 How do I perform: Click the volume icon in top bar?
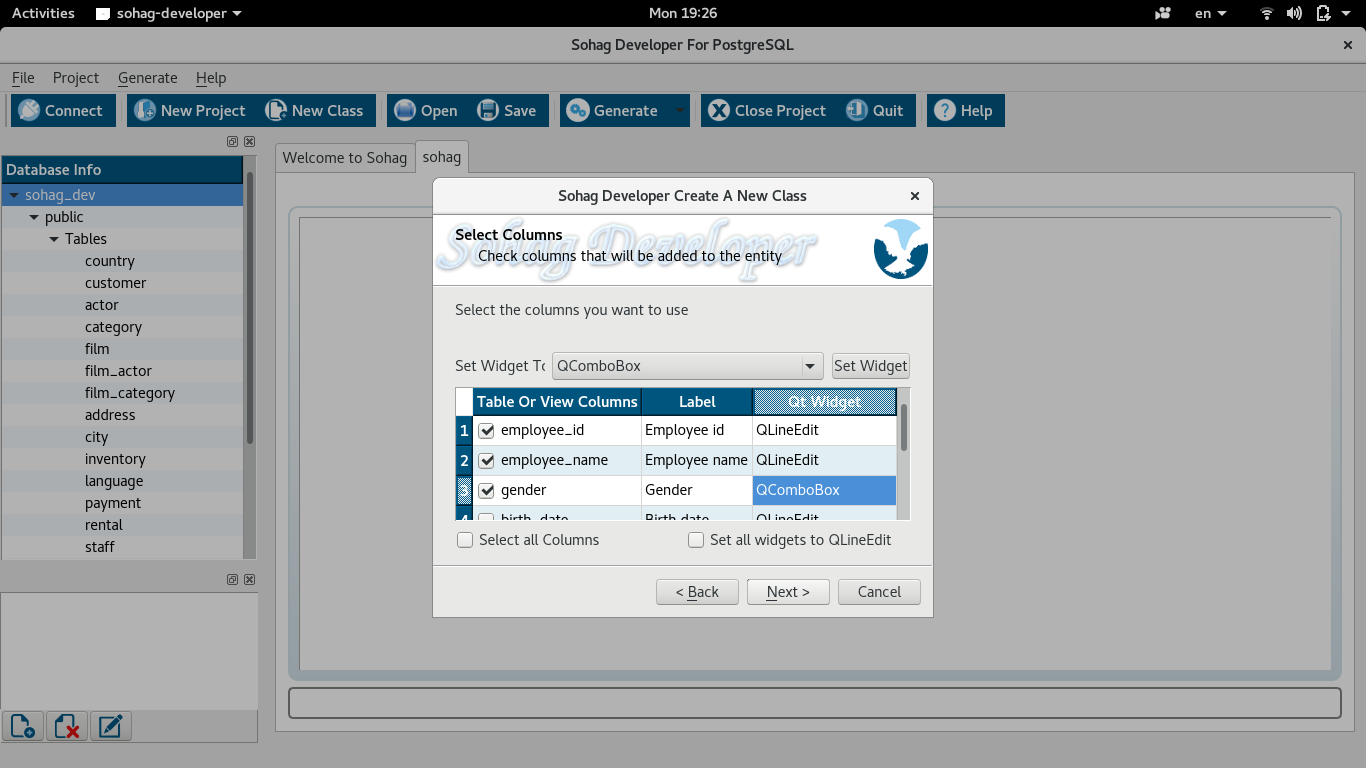tap(1294, 13)
